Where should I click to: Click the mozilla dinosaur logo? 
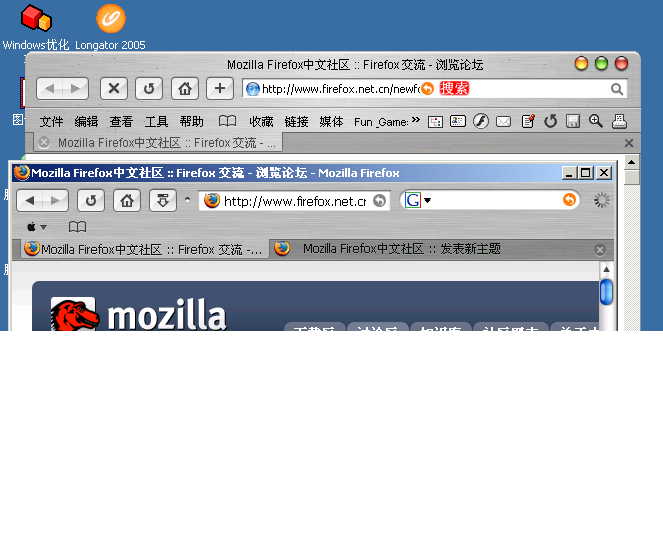74,314
